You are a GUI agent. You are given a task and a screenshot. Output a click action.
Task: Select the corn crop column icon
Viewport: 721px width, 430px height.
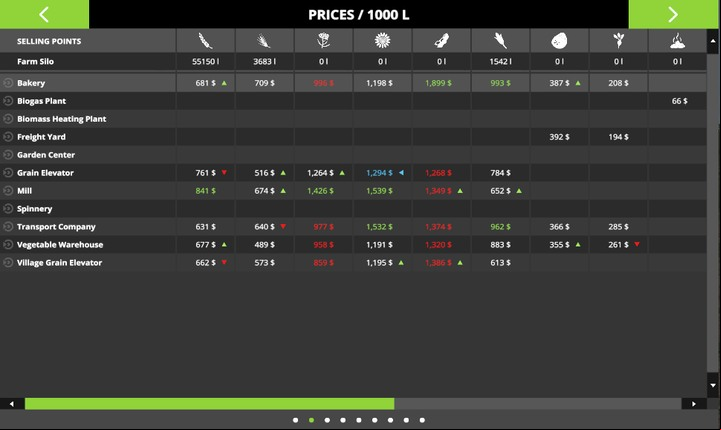point(500,41)
